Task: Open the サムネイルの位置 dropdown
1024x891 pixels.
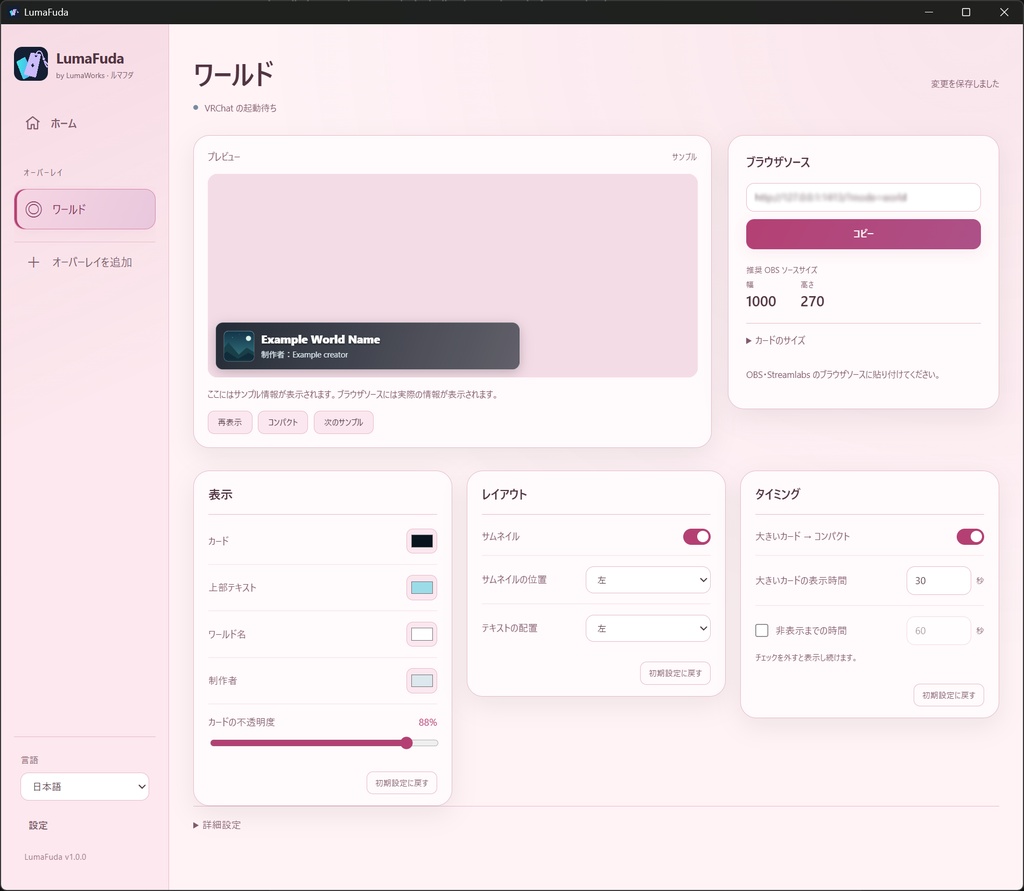Action: pos(648,580)
